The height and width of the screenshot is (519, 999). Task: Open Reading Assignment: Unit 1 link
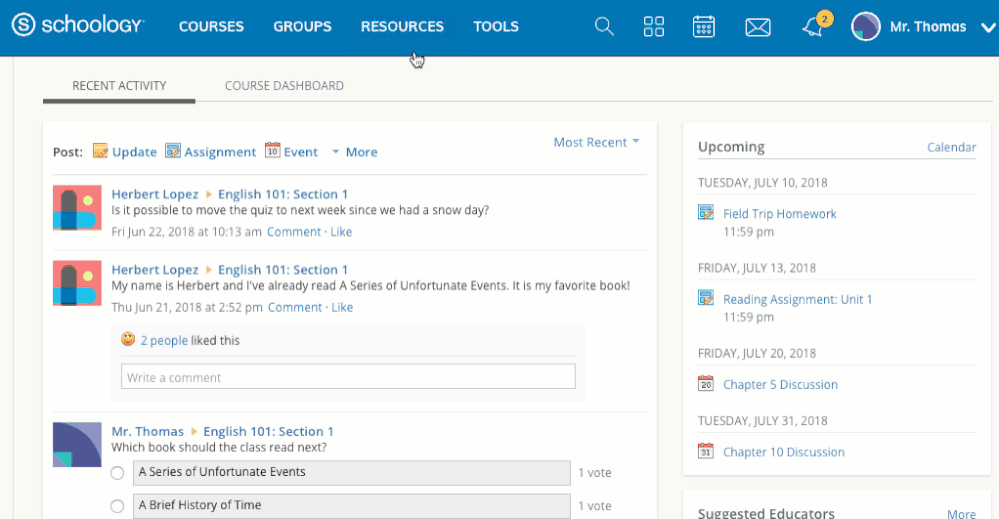click(x=798, y=299)
